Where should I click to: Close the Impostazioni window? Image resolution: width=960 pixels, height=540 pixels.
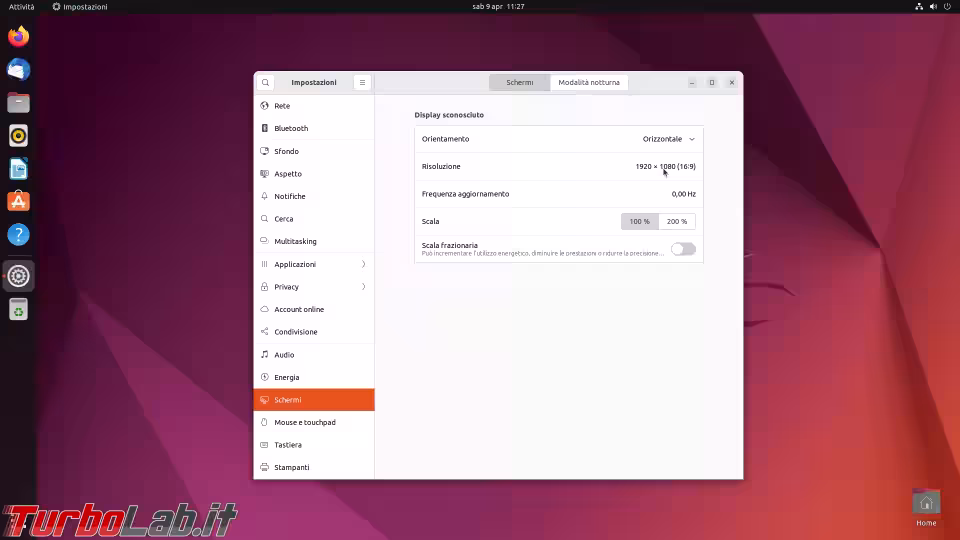coord(732,83)
